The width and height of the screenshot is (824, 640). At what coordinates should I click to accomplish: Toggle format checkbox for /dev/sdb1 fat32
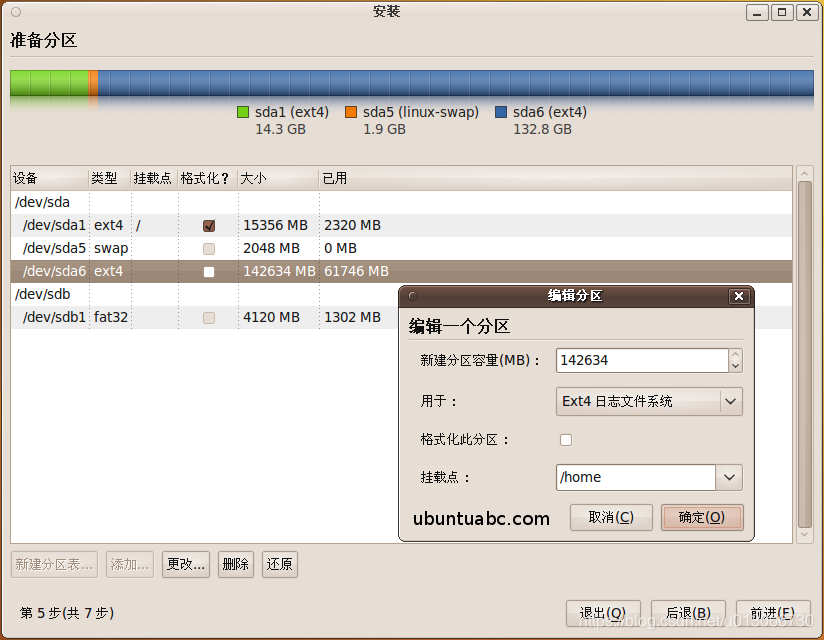coord(209,318)
